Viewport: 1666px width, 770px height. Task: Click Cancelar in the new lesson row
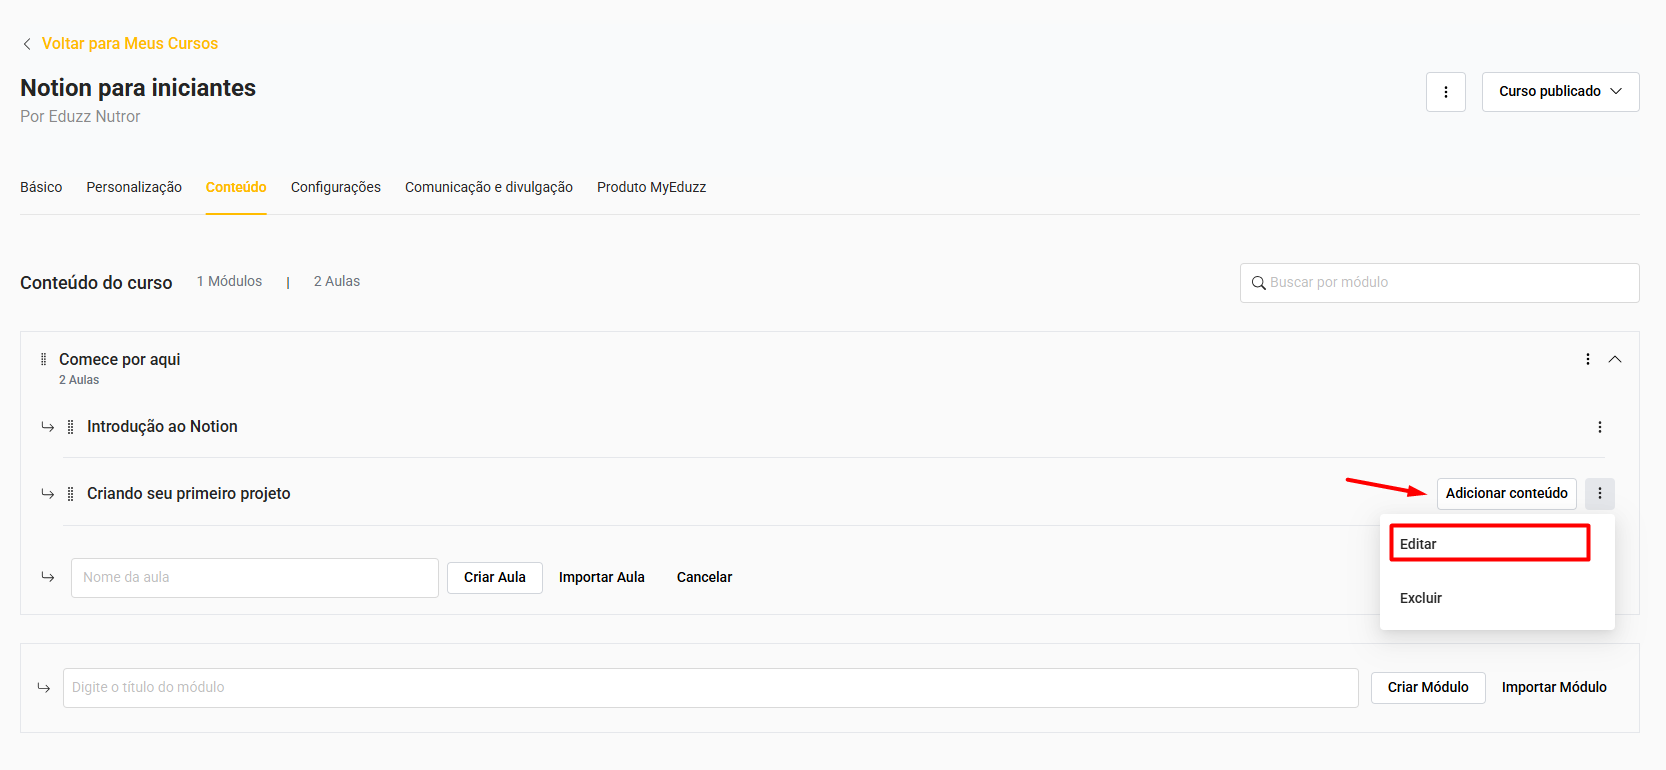pyautogui.click(x=705, y=578)
